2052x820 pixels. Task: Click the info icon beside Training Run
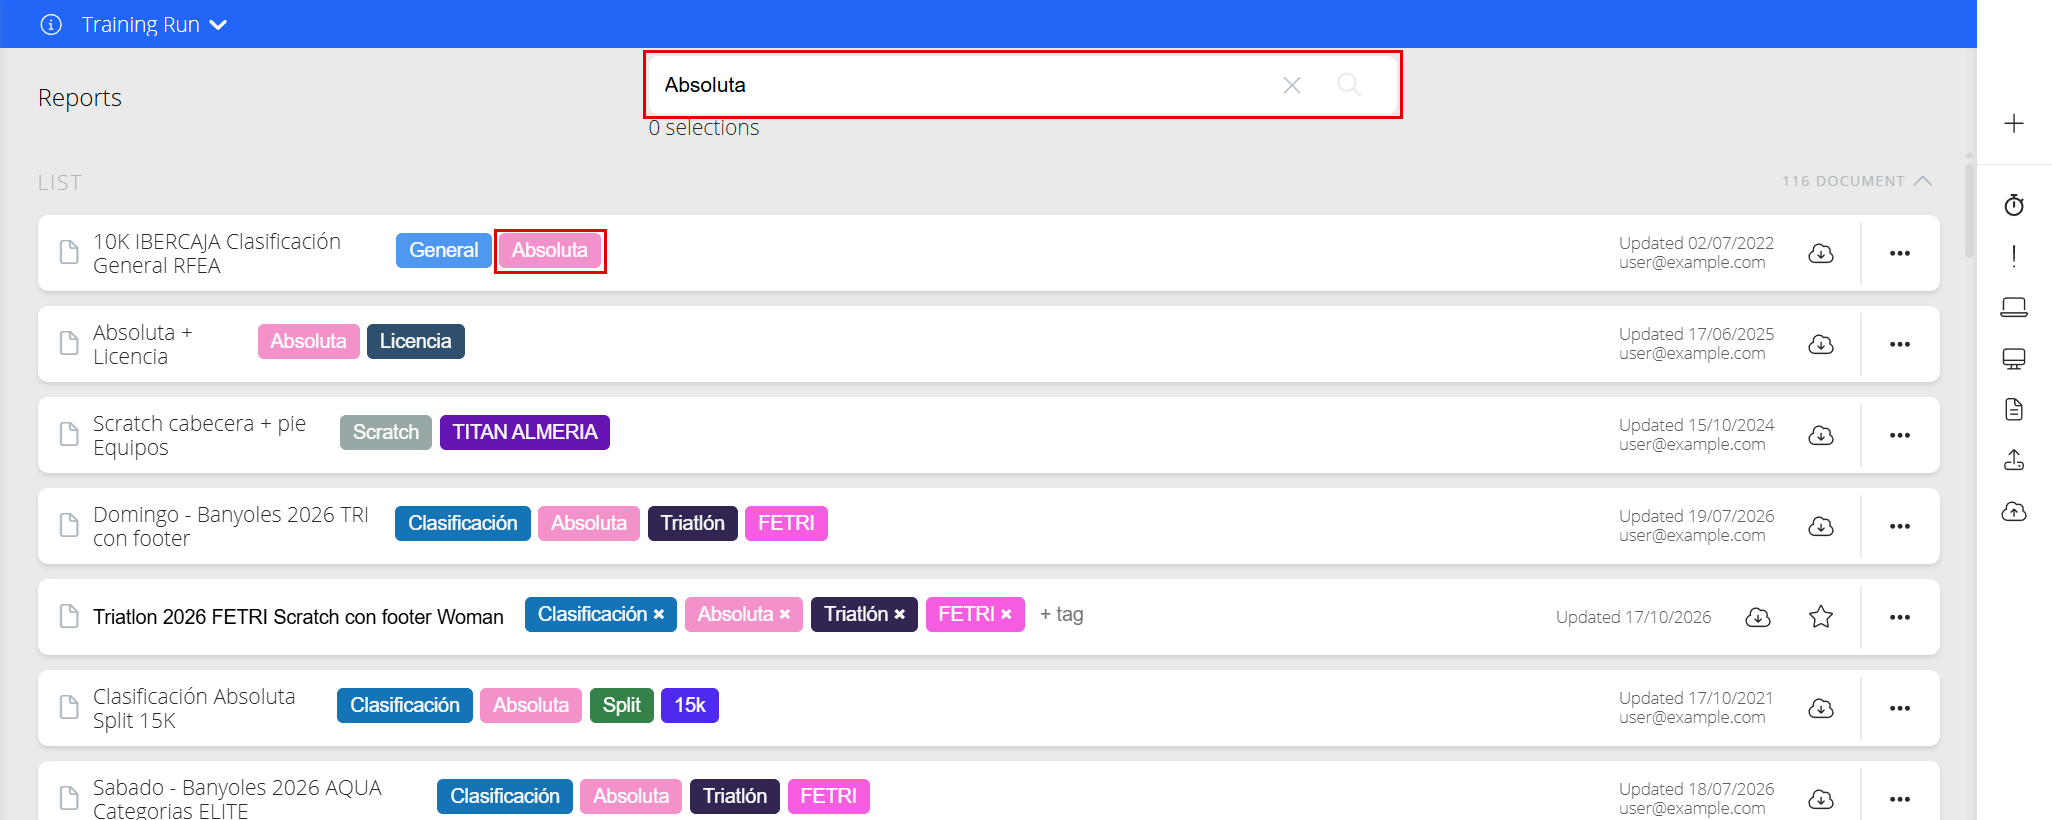(51, 24)
